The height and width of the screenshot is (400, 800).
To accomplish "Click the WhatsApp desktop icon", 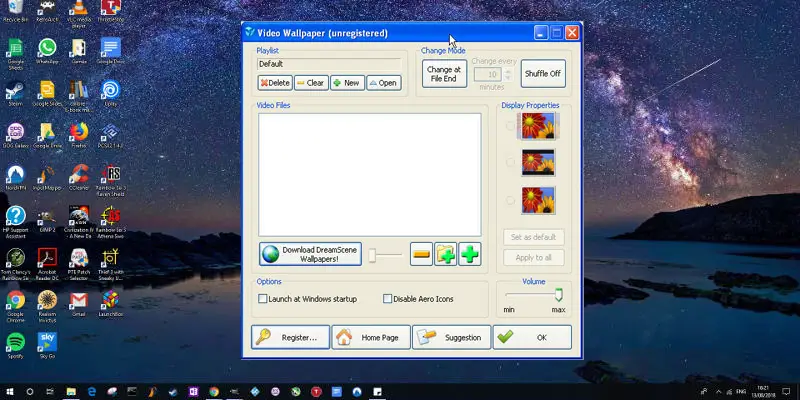I will pyautogui.click(x=47, y=52).
